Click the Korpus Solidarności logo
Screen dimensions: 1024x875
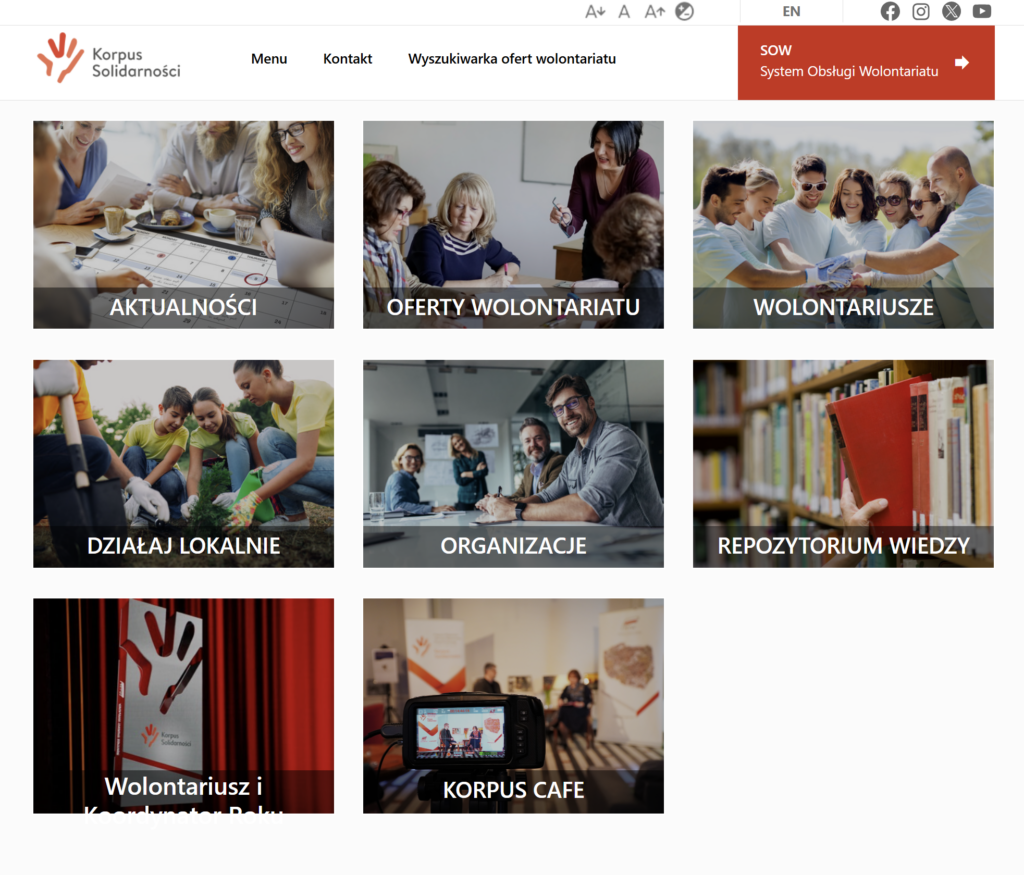(109, 58)
